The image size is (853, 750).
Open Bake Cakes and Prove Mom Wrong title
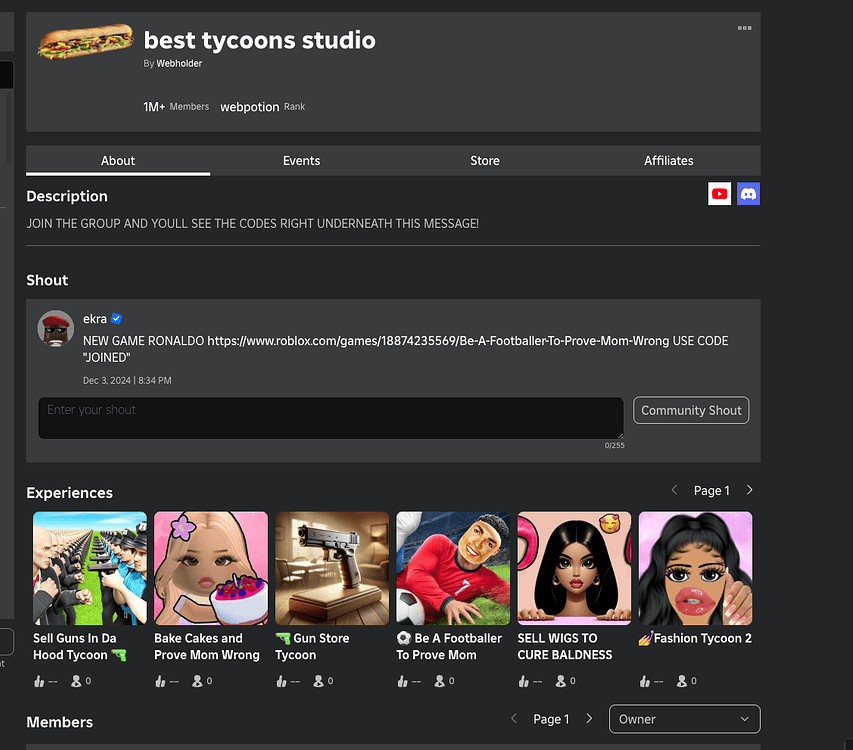click(x=207, y=646)
